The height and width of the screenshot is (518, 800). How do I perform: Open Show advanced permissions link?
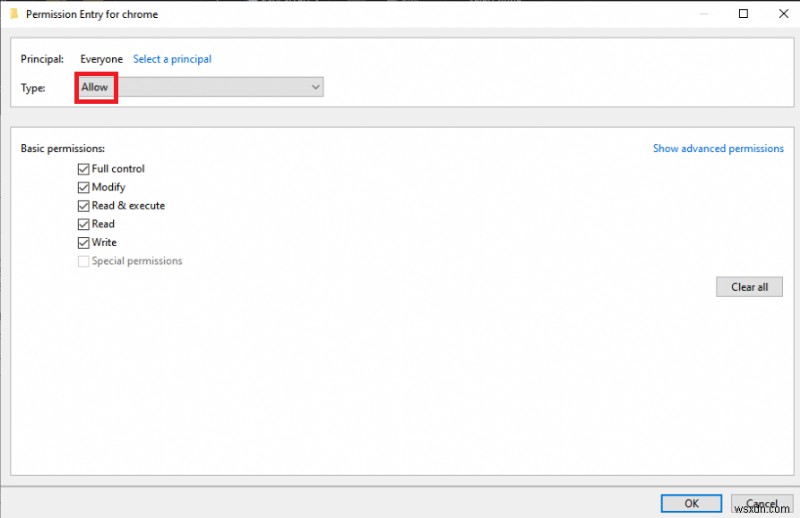tap(718, 149)
